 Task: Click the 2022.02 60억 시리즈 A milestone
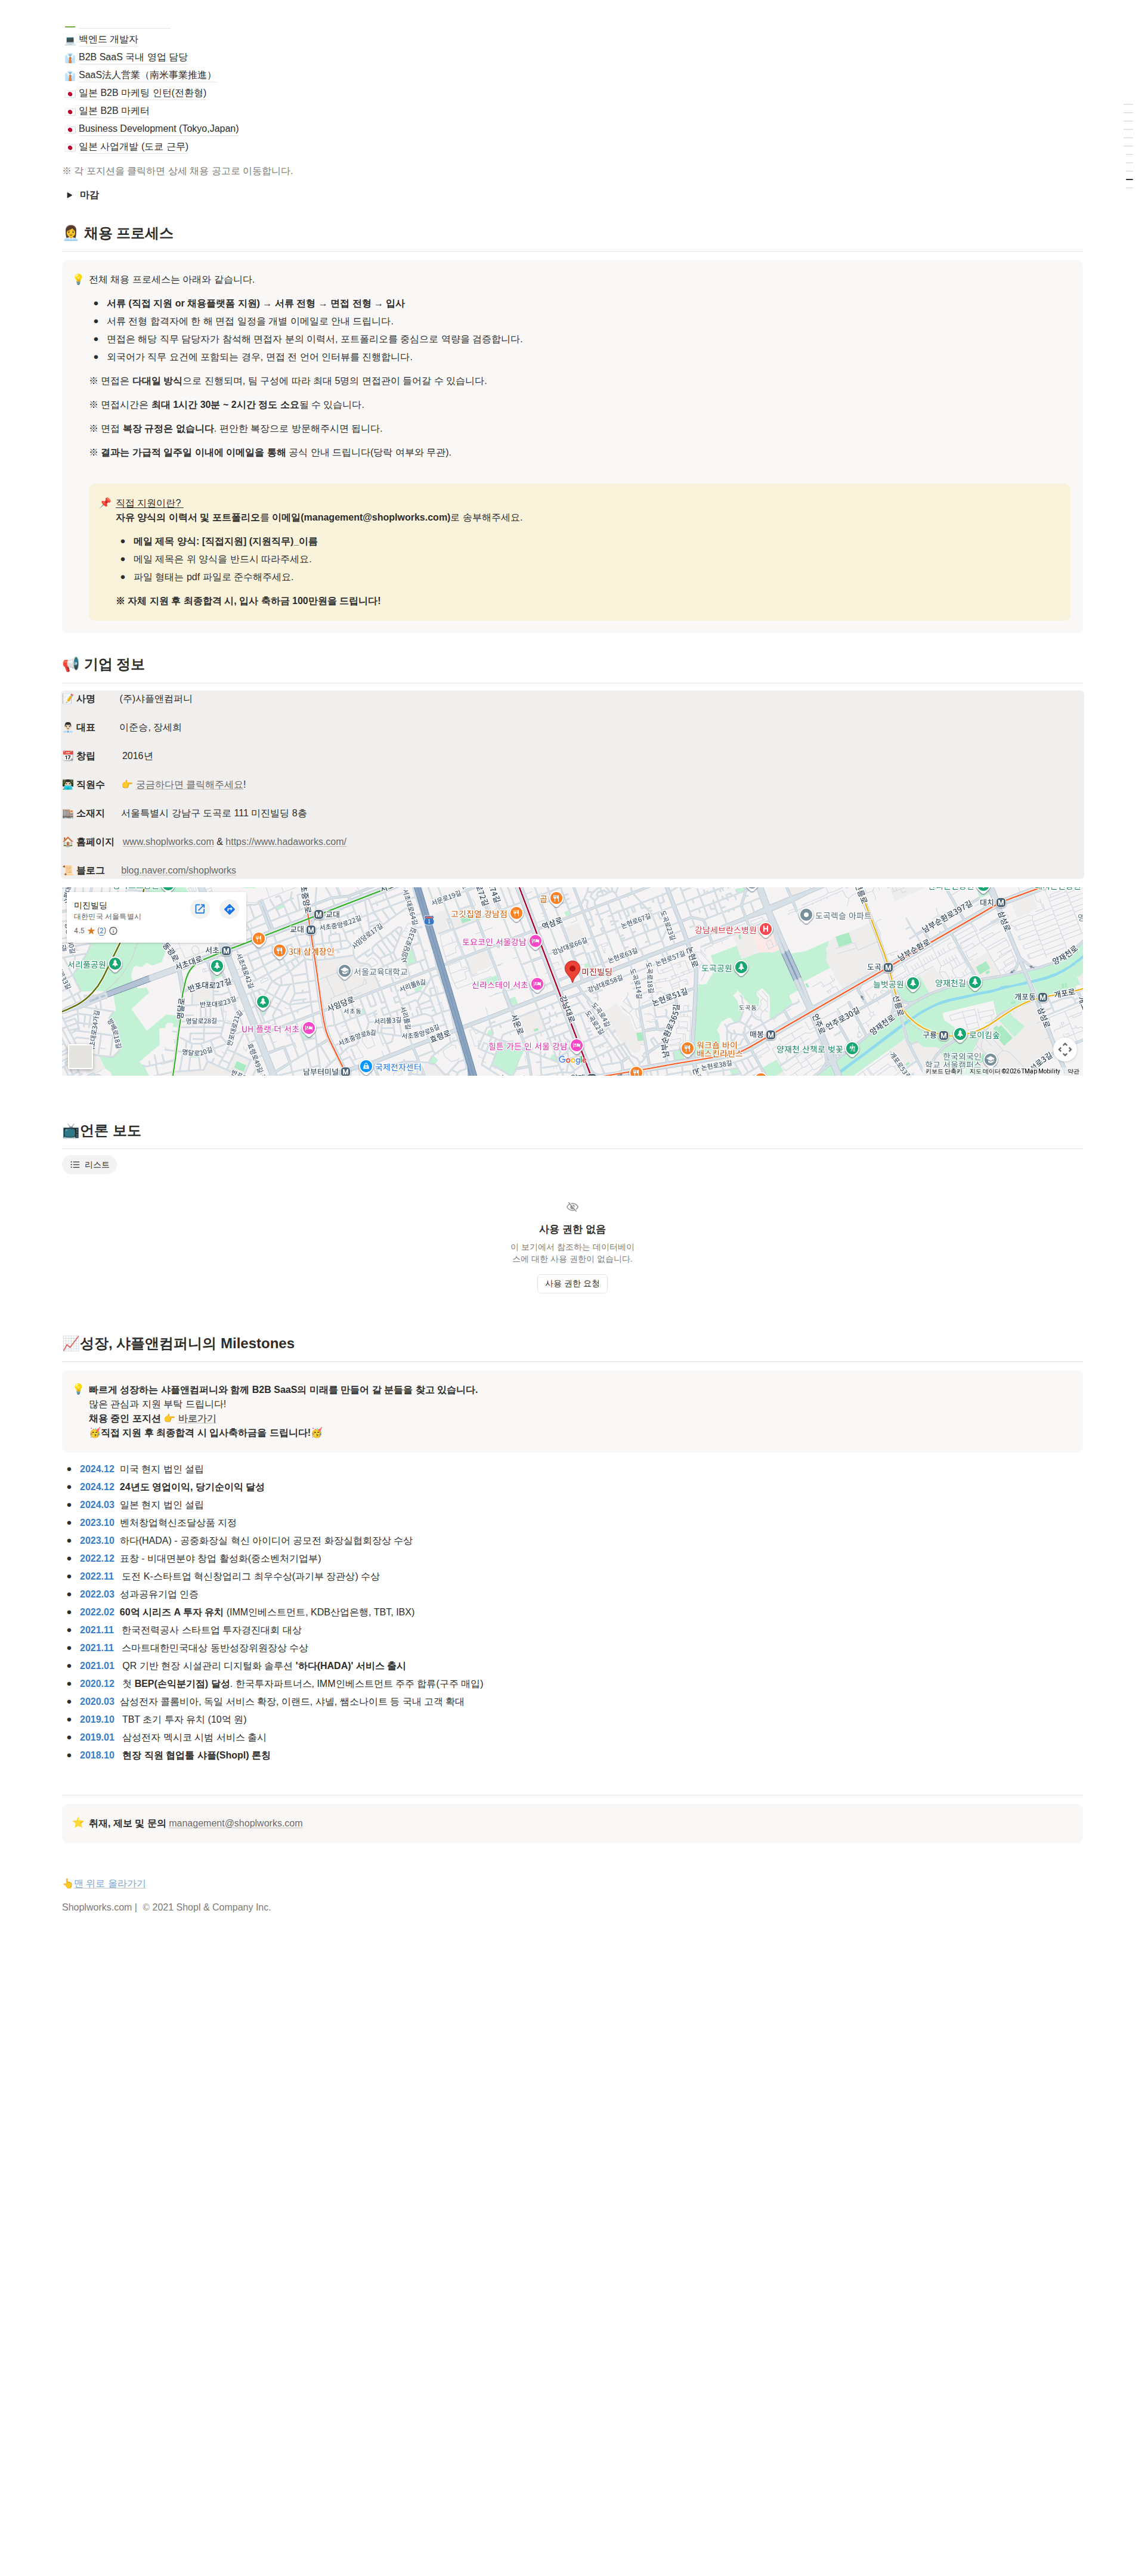click(x=247, y=1612)
